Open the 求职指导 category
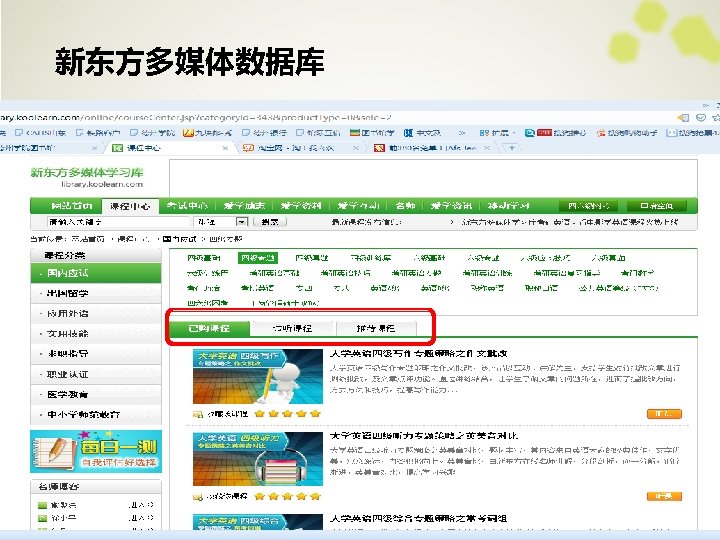The image size is (720, 540). pos(96,354)
